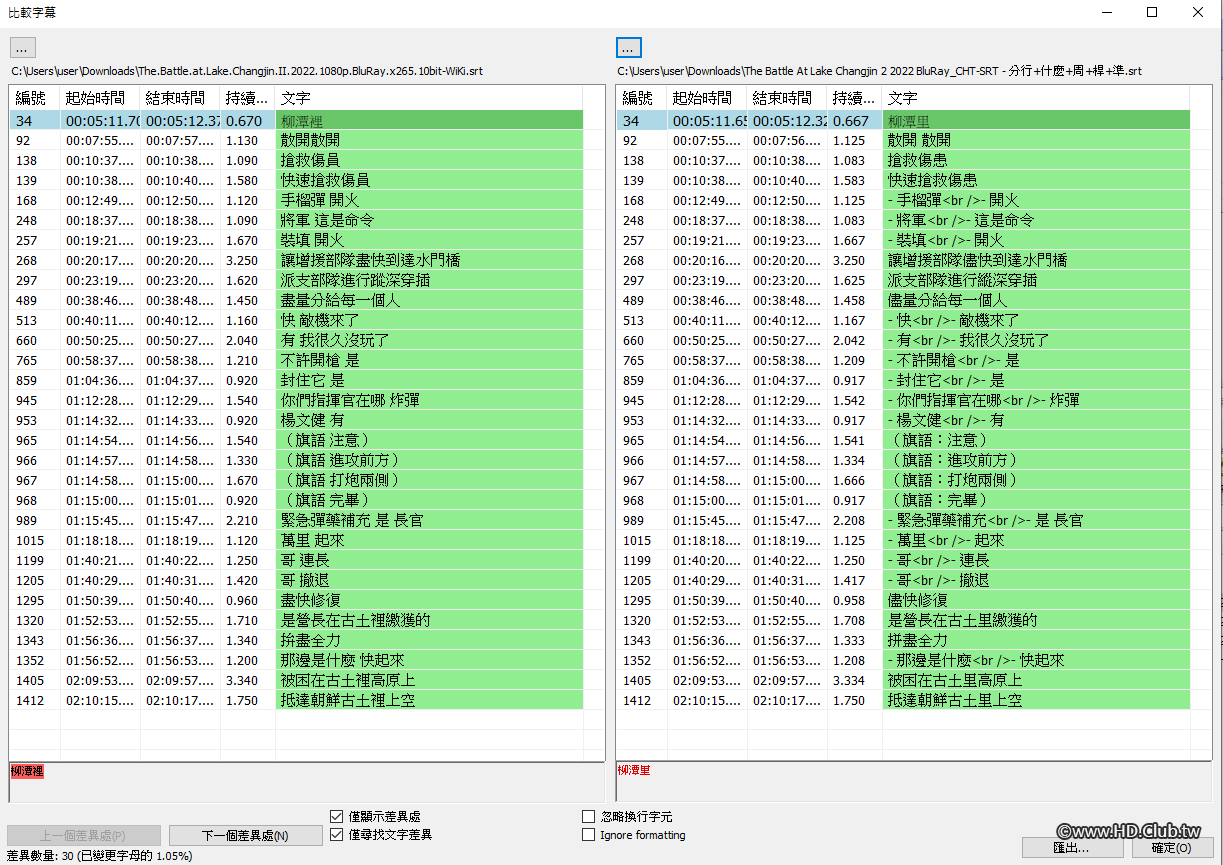The height and width of the screenshot is (865, 1223).
Task: Select left row 封住它 是
Action: tap(296, 380)
